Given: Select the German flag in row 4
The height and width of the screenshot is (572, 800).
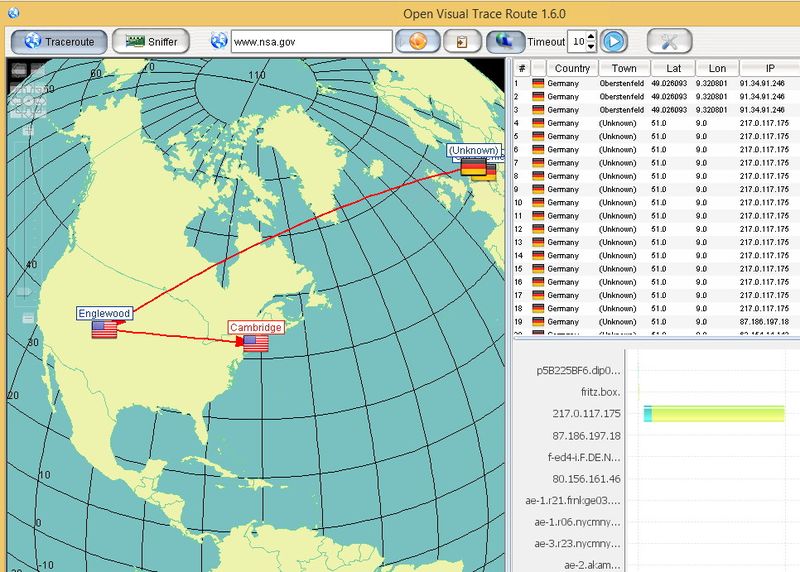Looking at the screenshot, I should [x=538, y=123].
